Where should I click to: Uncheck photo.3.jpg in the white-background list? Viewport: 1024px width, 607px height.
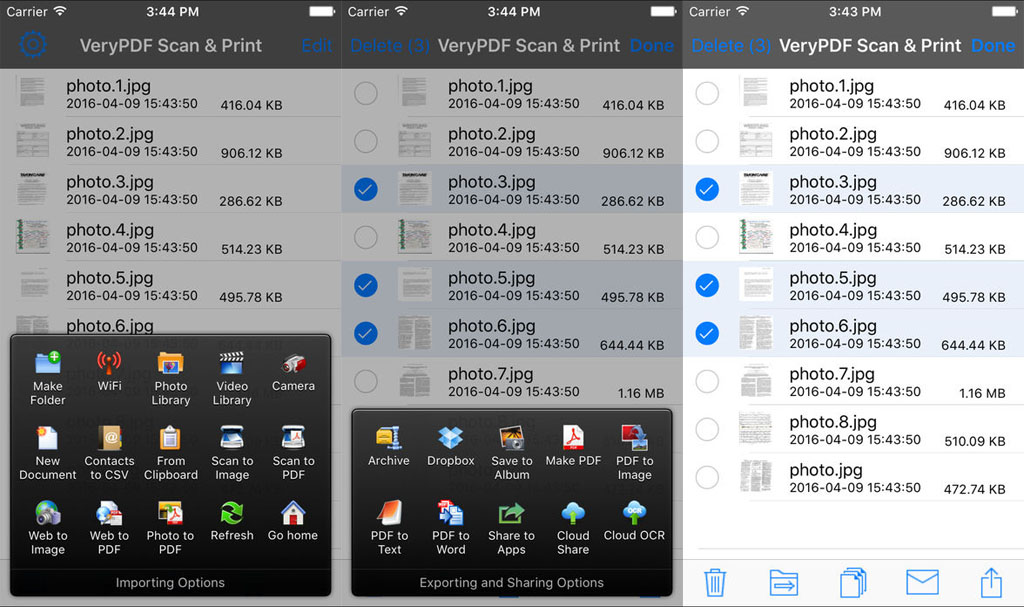click(x=707, y=189)
